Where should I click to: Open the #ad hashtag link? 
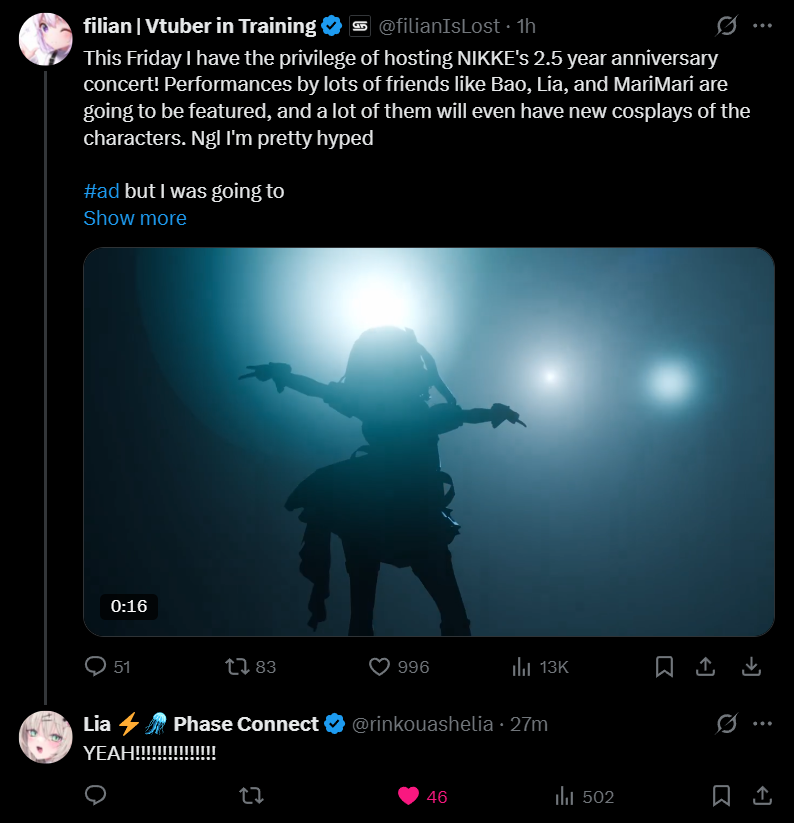pyautogui.click(x=101, y=191)
